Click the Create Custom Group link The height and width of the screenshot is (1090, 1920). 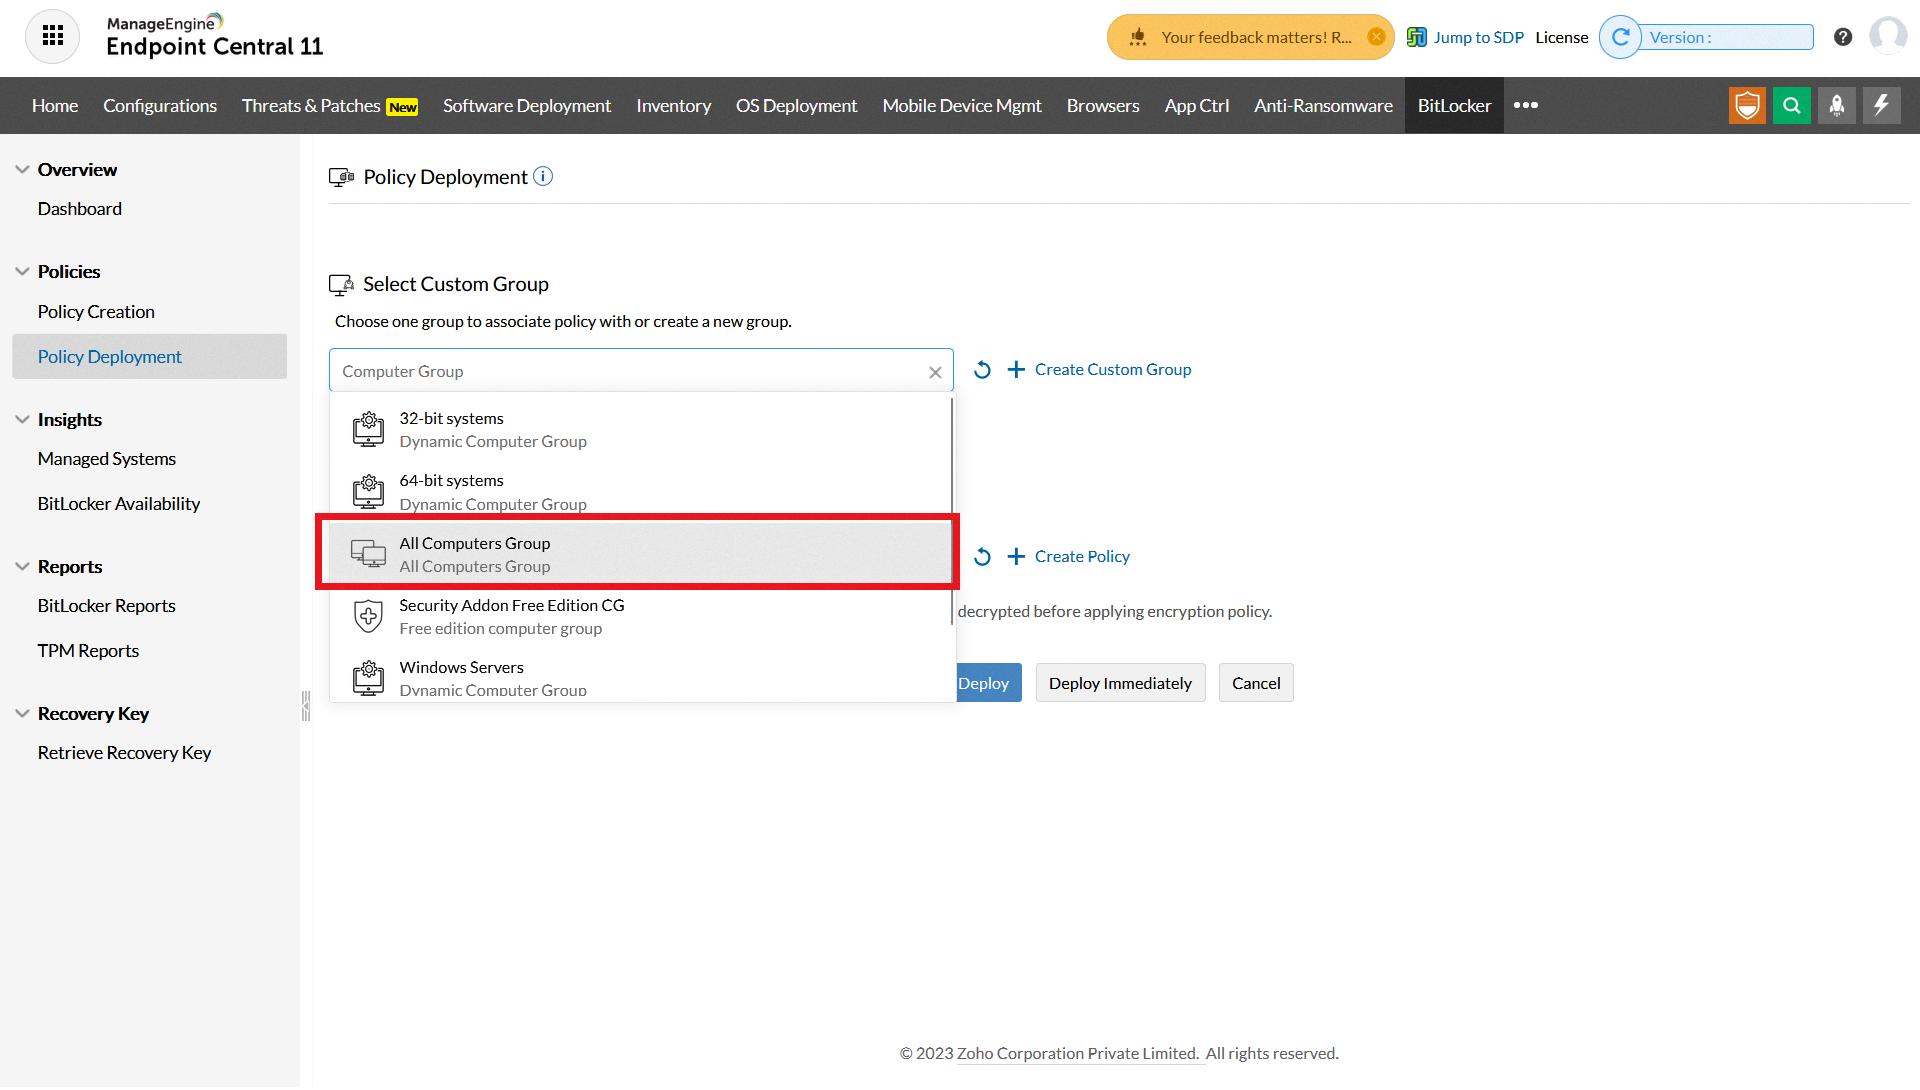click(x=1112, y=370)
